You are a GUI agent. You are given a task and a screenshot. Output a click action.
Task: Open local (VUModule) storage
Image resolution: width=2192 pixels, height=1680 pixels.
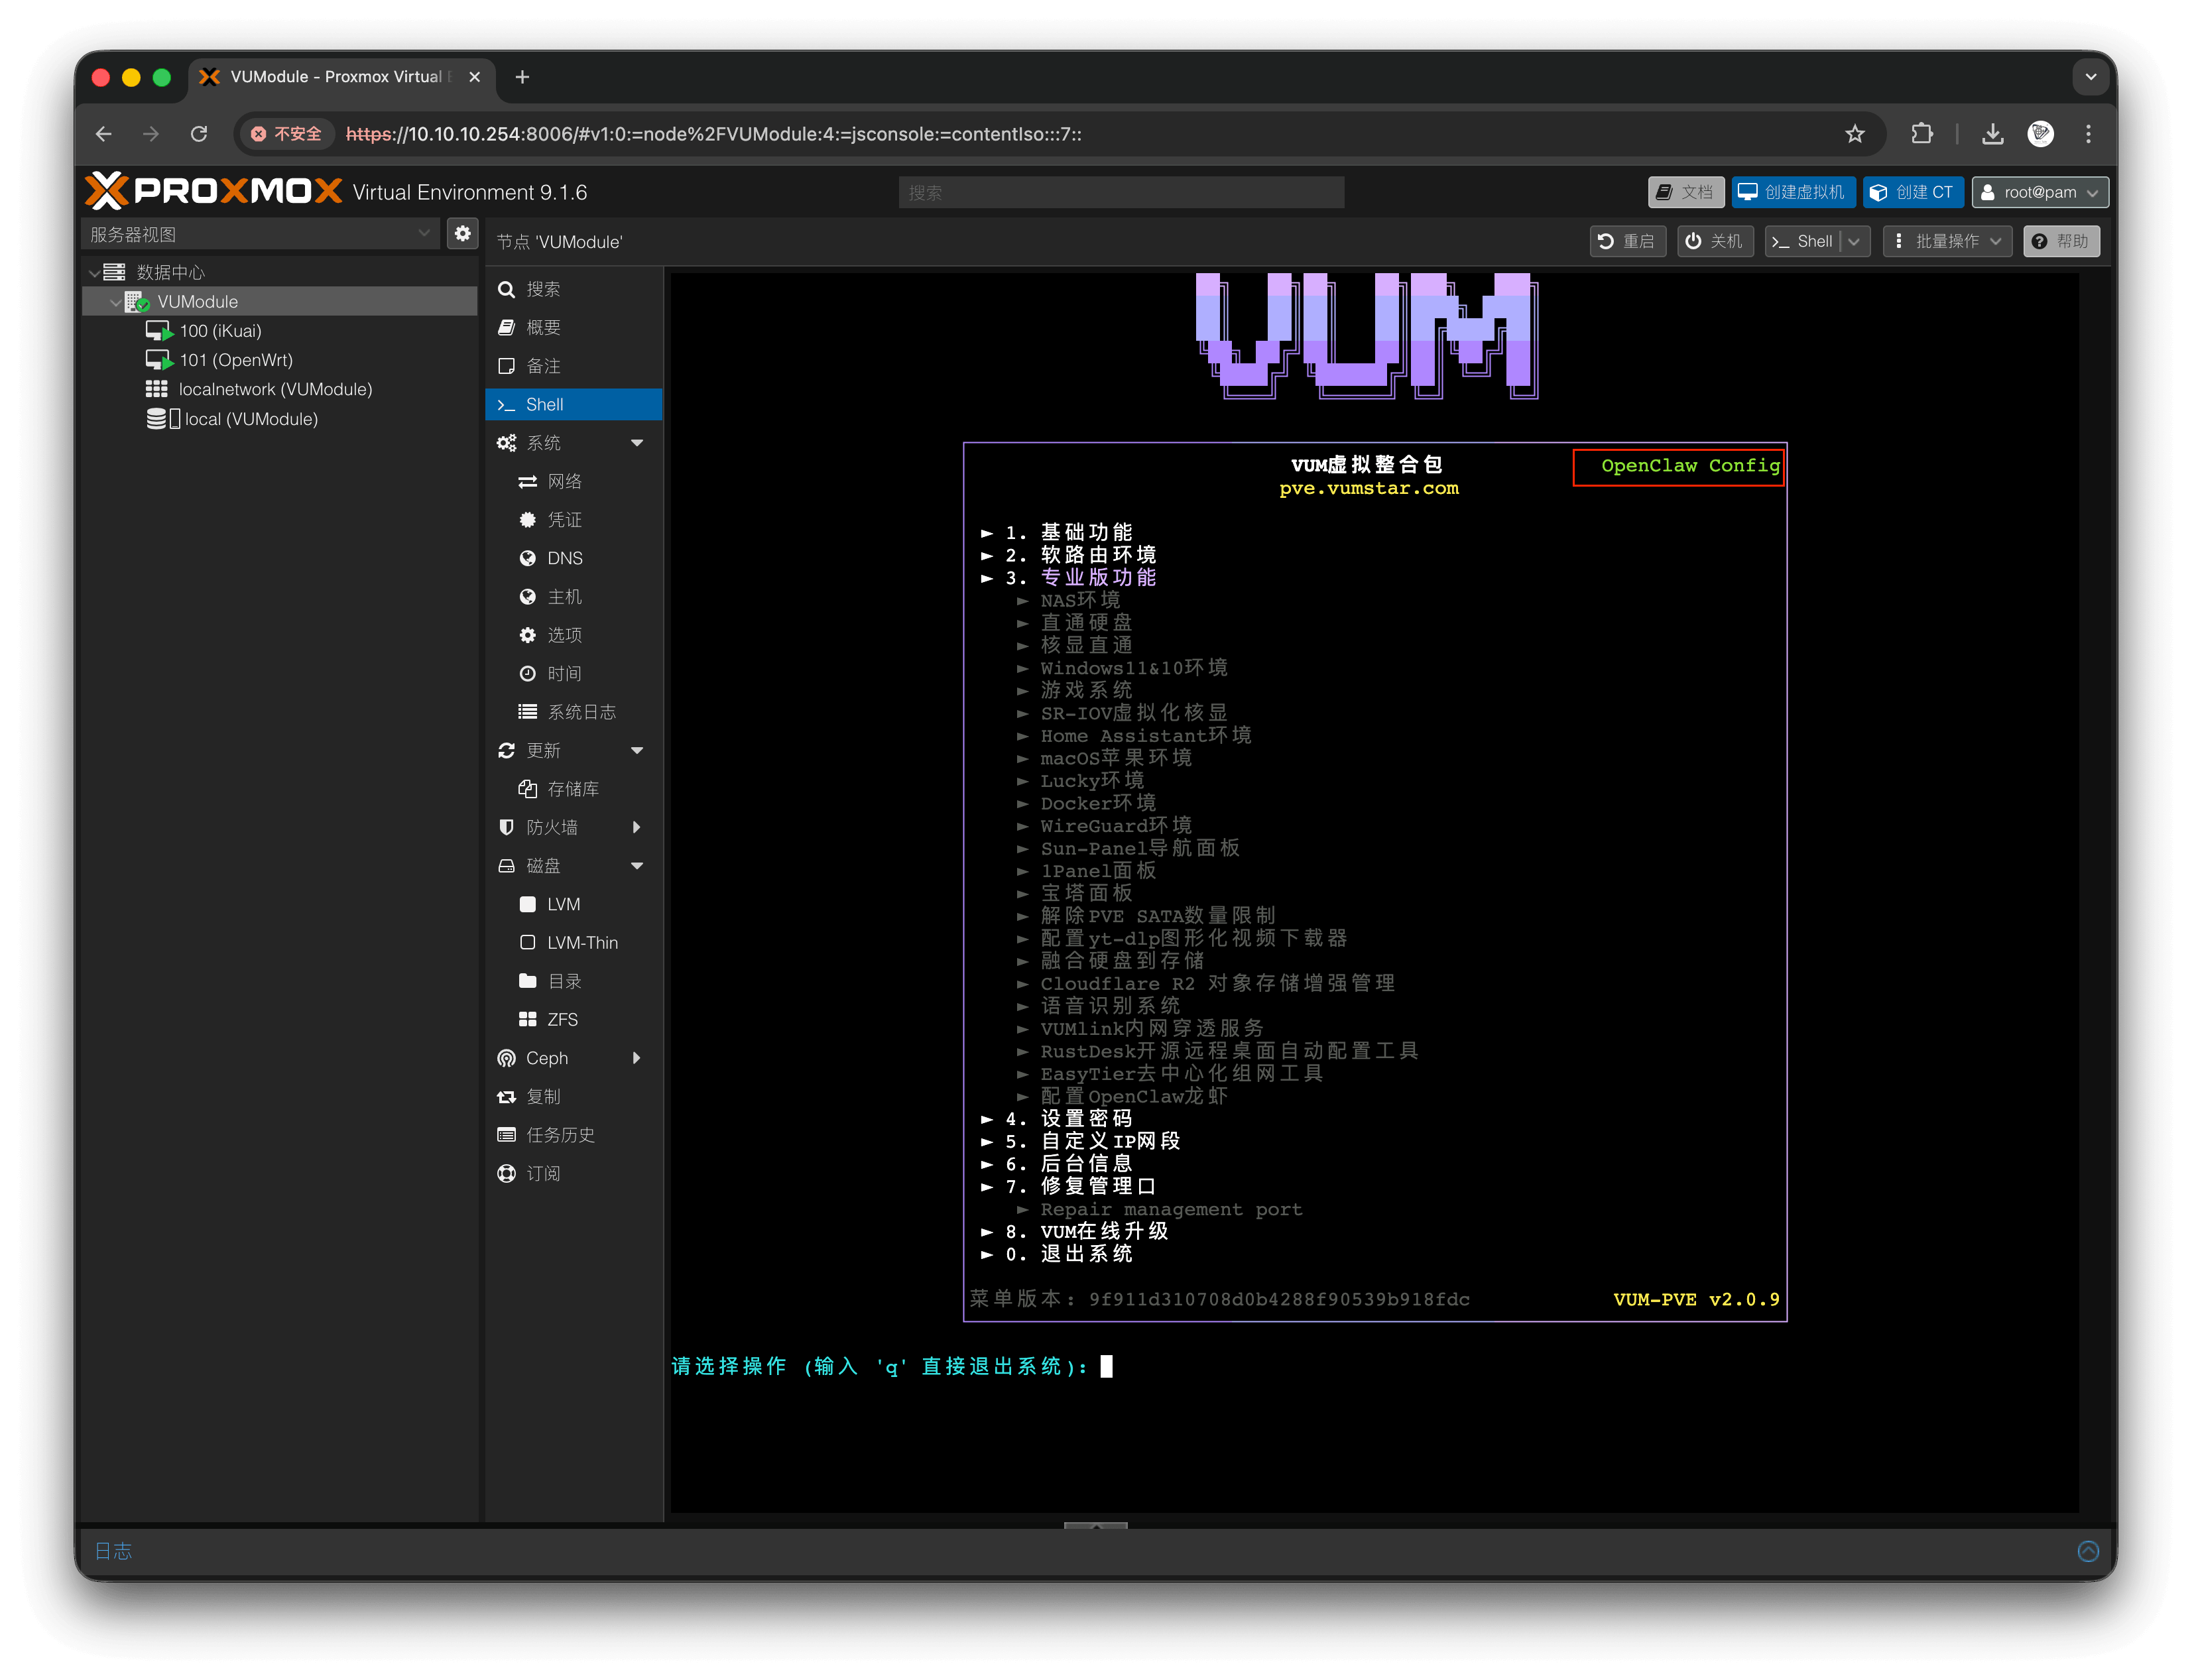point(251,419)
